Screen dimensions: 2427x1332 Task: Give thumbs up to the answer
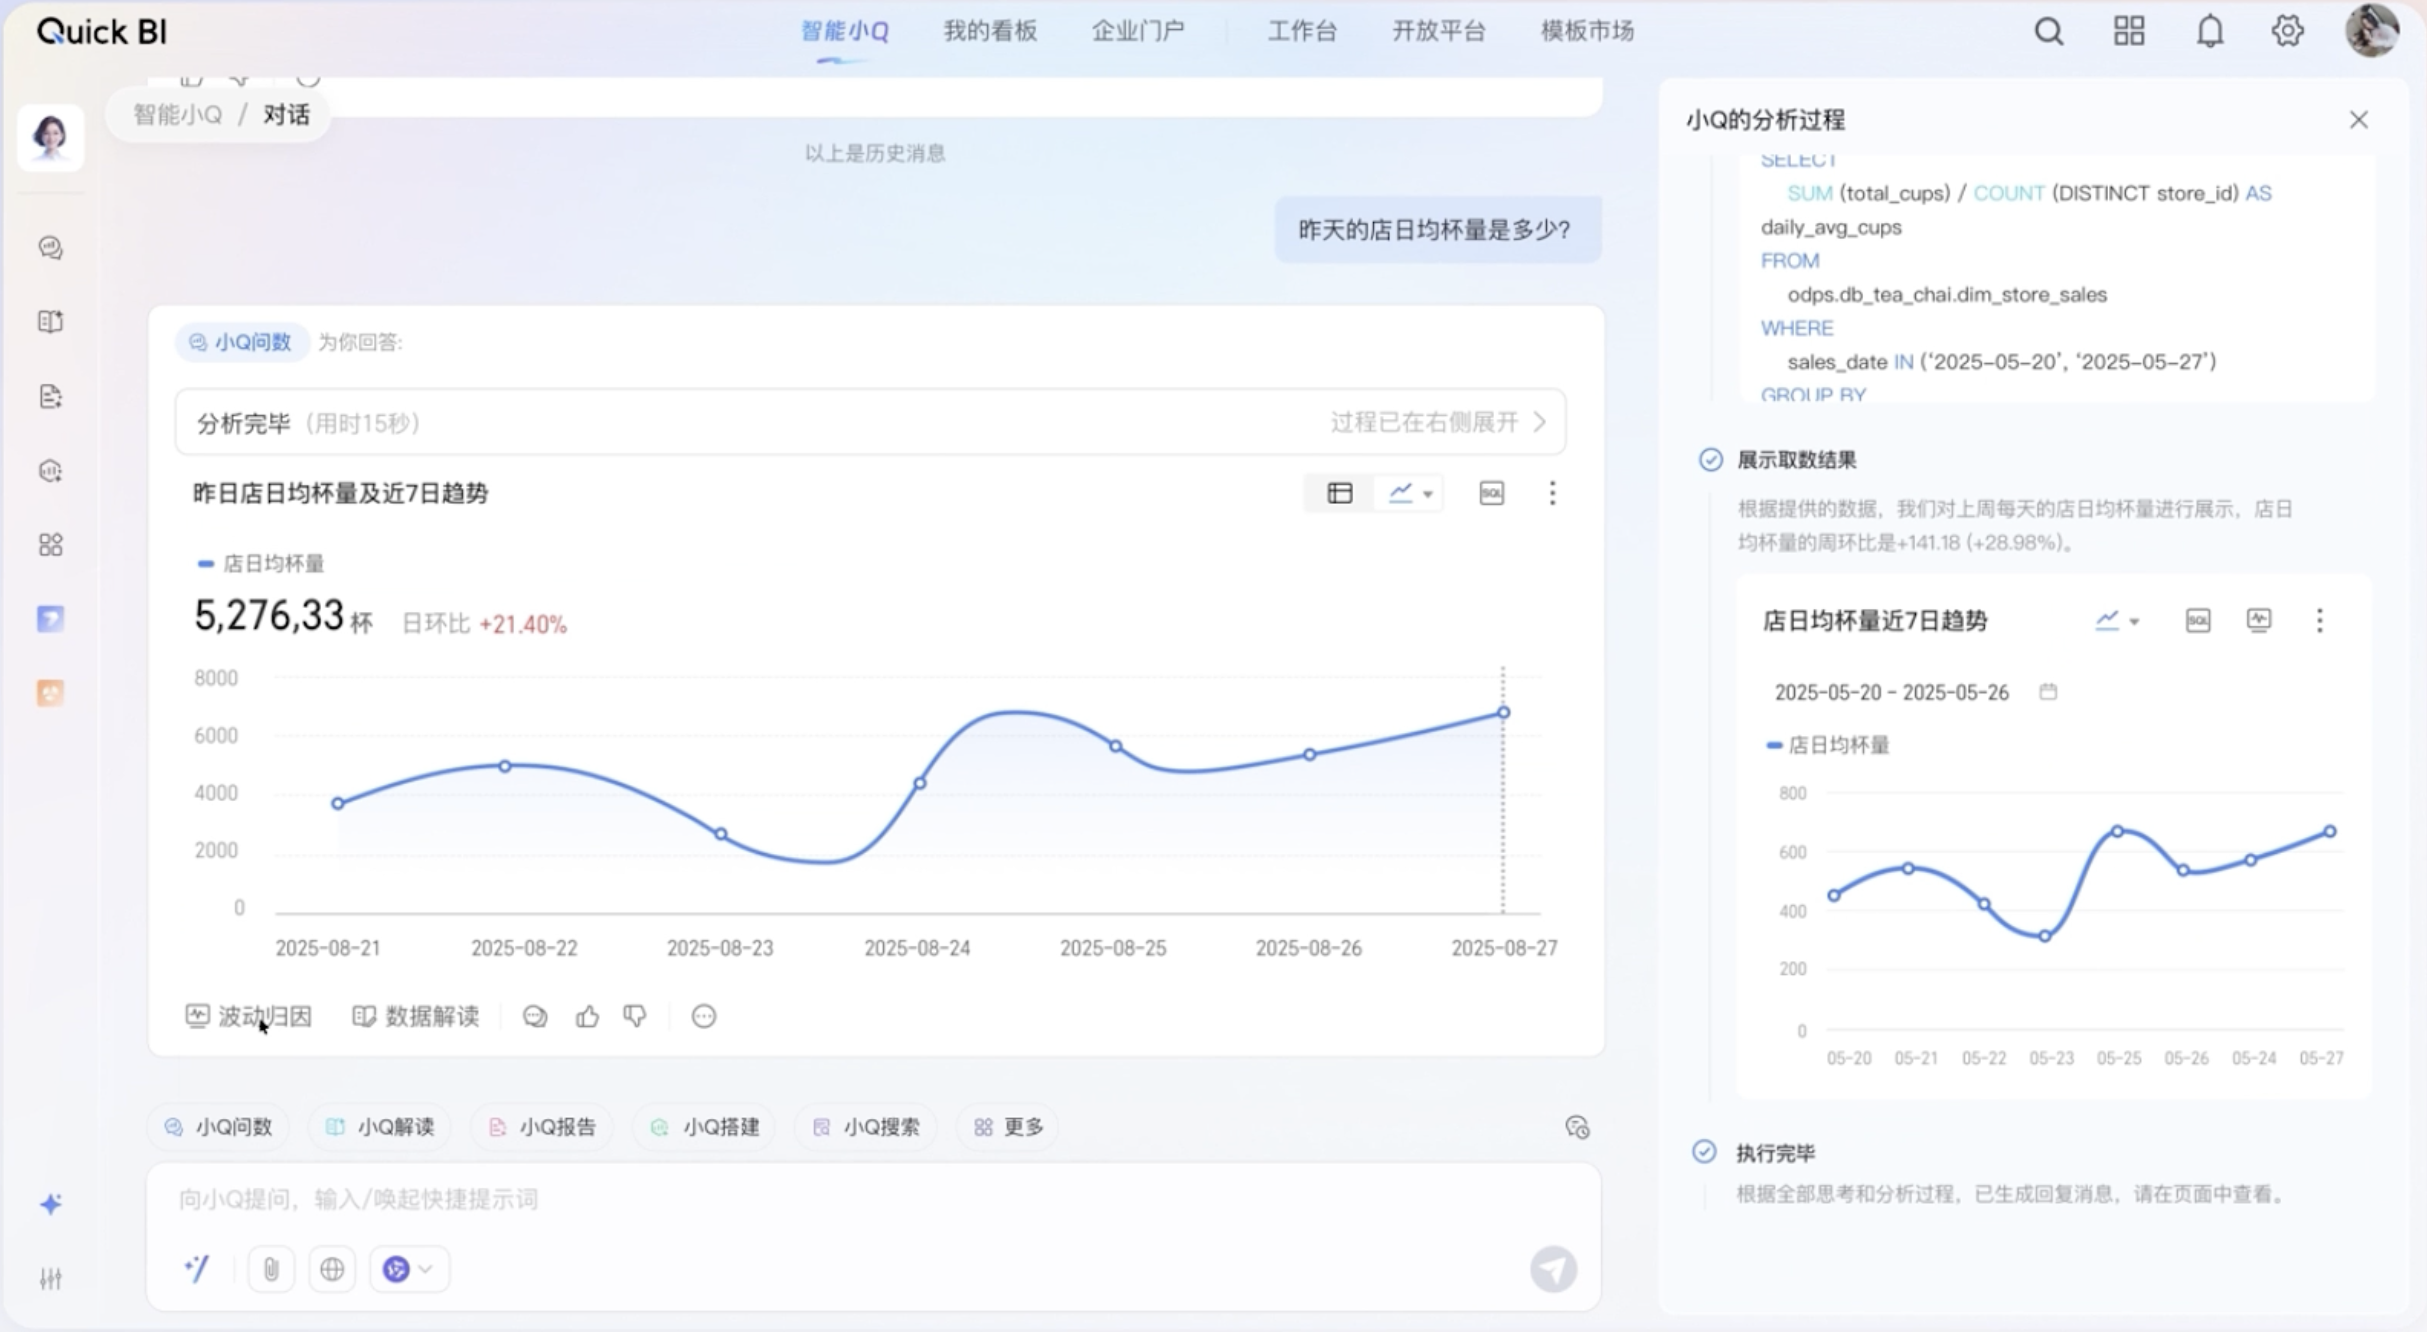[587, 1017]
